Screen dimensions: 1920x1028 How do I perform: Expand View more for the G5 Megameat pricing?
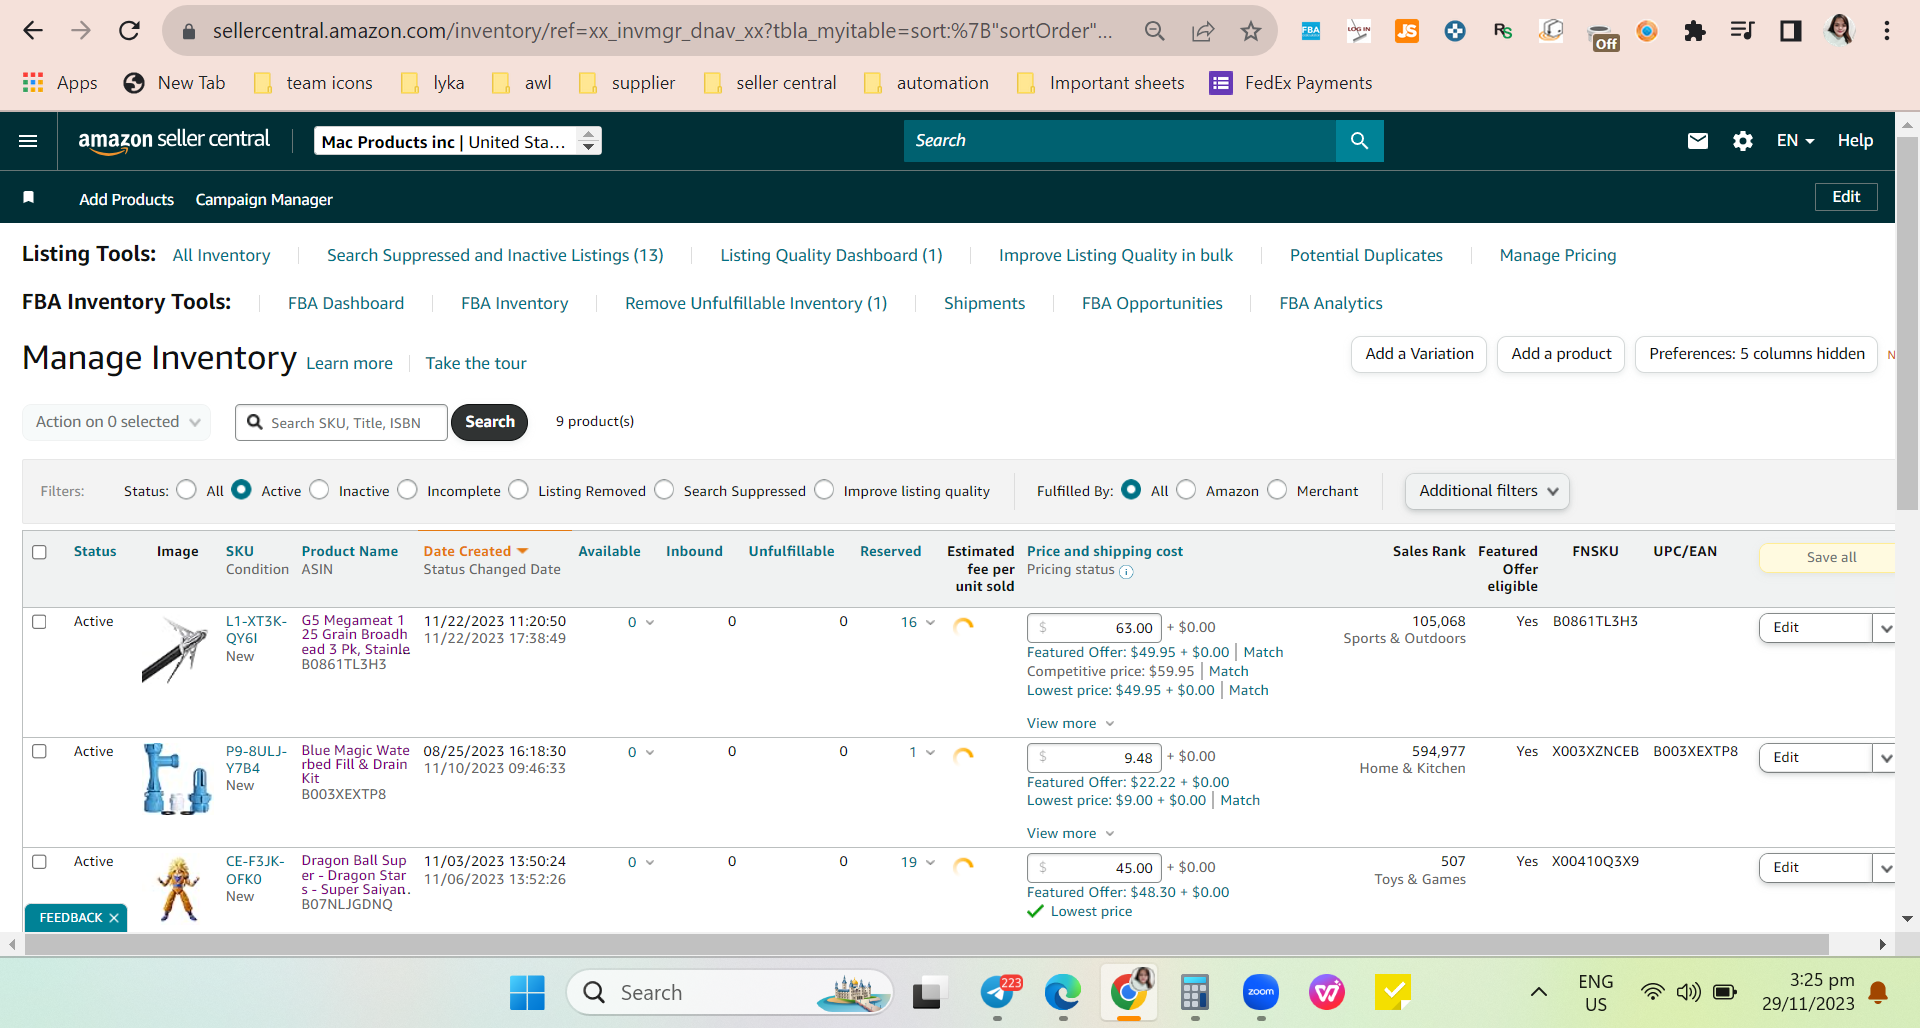(x=1070, y=723)
